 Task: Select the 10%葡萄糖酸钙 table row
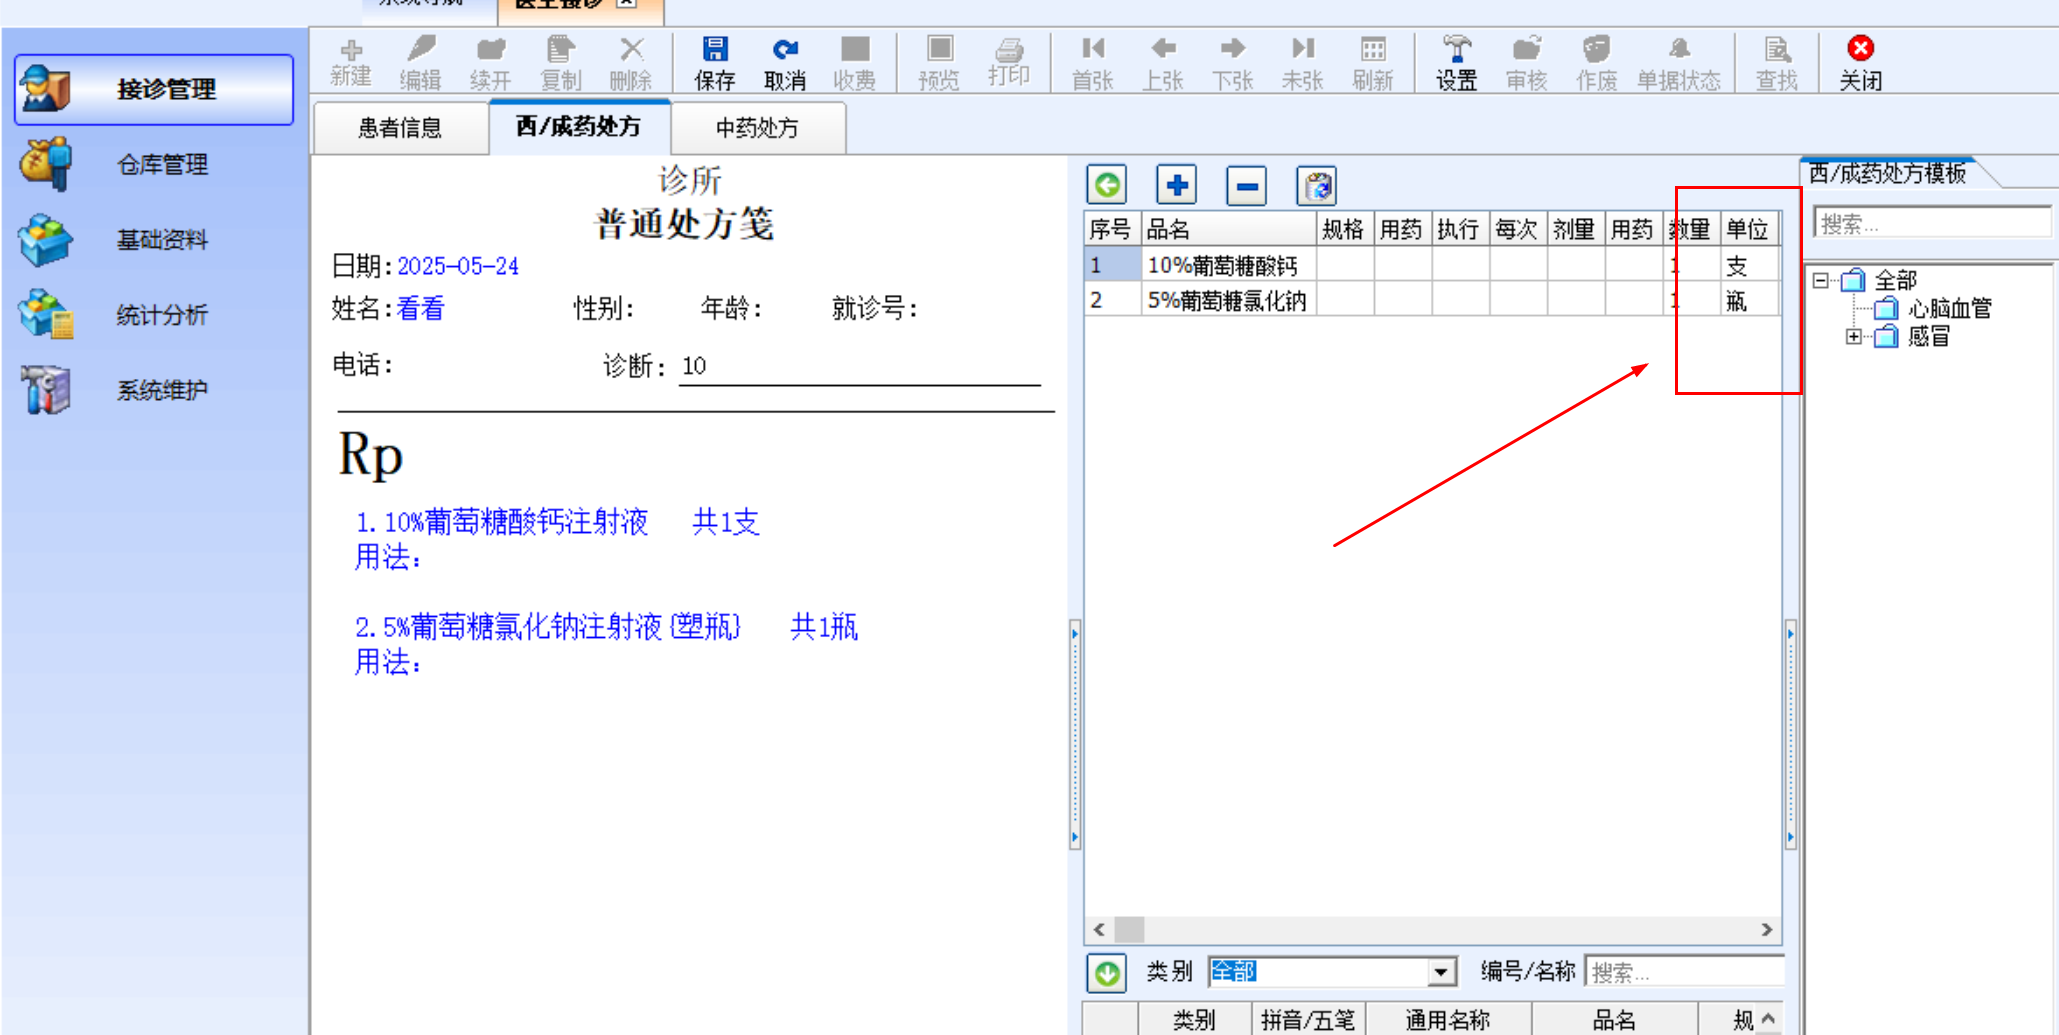coord(1432,265)
